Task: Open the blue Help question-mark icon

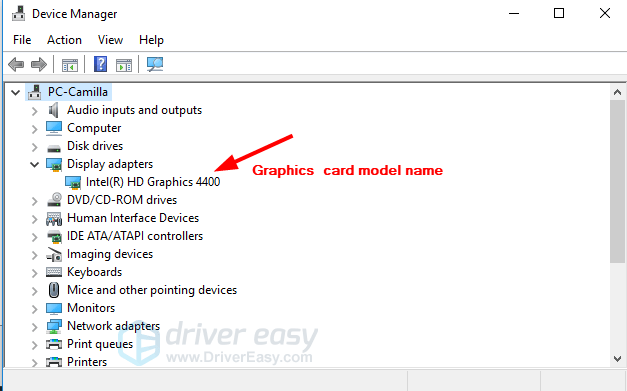Action: [100, 64]
